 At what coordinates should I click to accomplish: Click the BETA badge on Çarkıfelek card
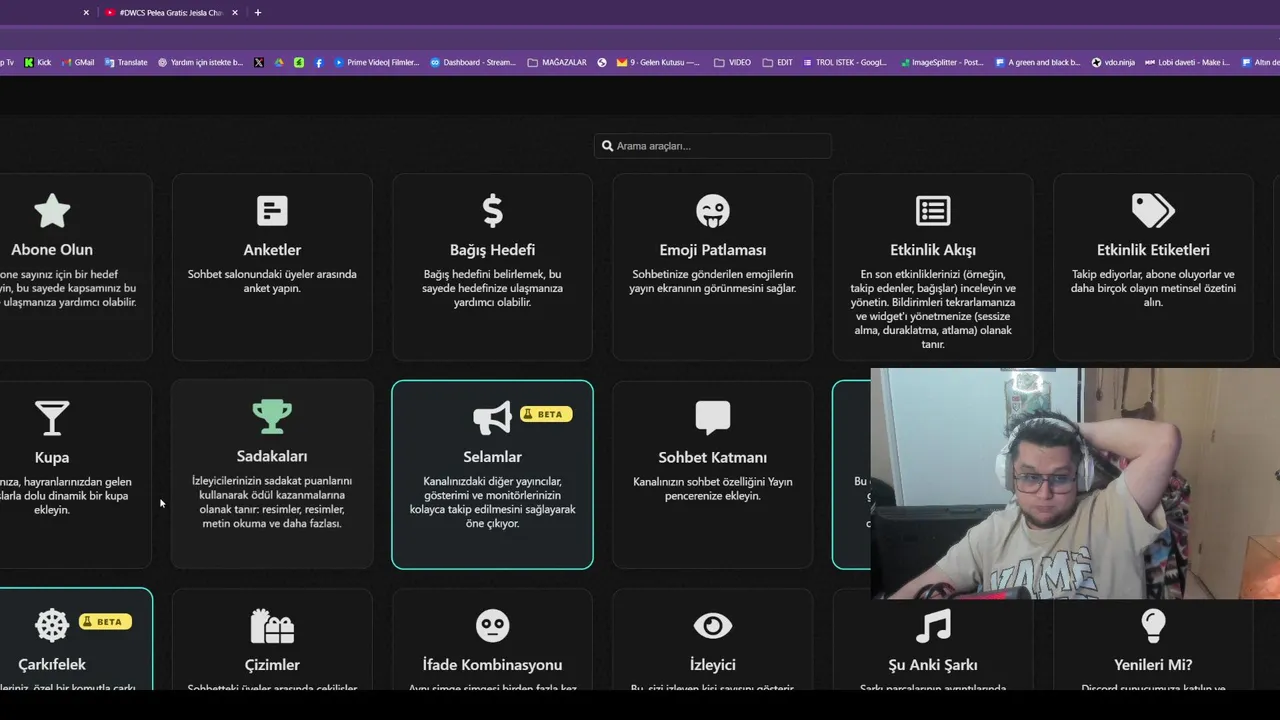click(105, 621)
